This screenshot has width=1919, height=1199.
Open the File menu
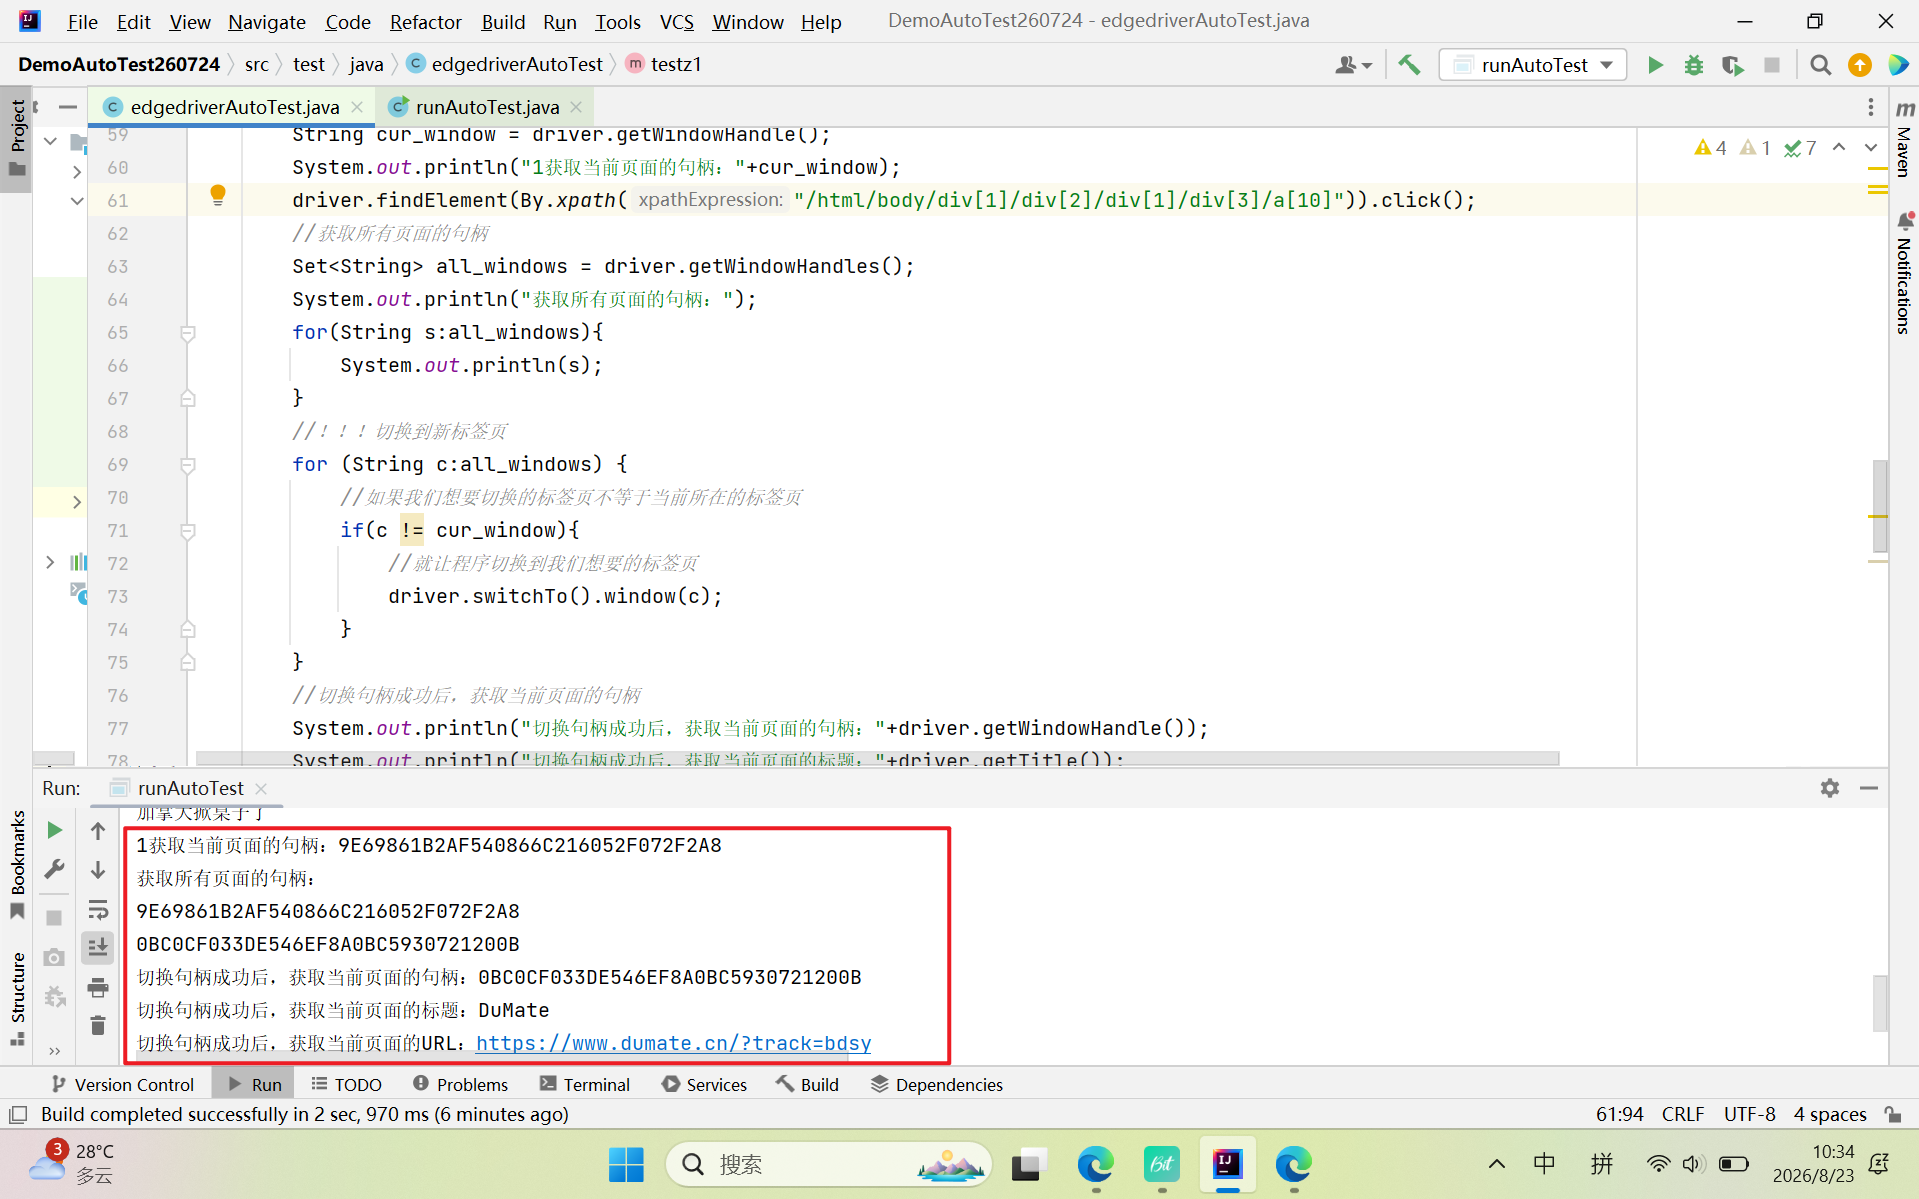(82, 21)
